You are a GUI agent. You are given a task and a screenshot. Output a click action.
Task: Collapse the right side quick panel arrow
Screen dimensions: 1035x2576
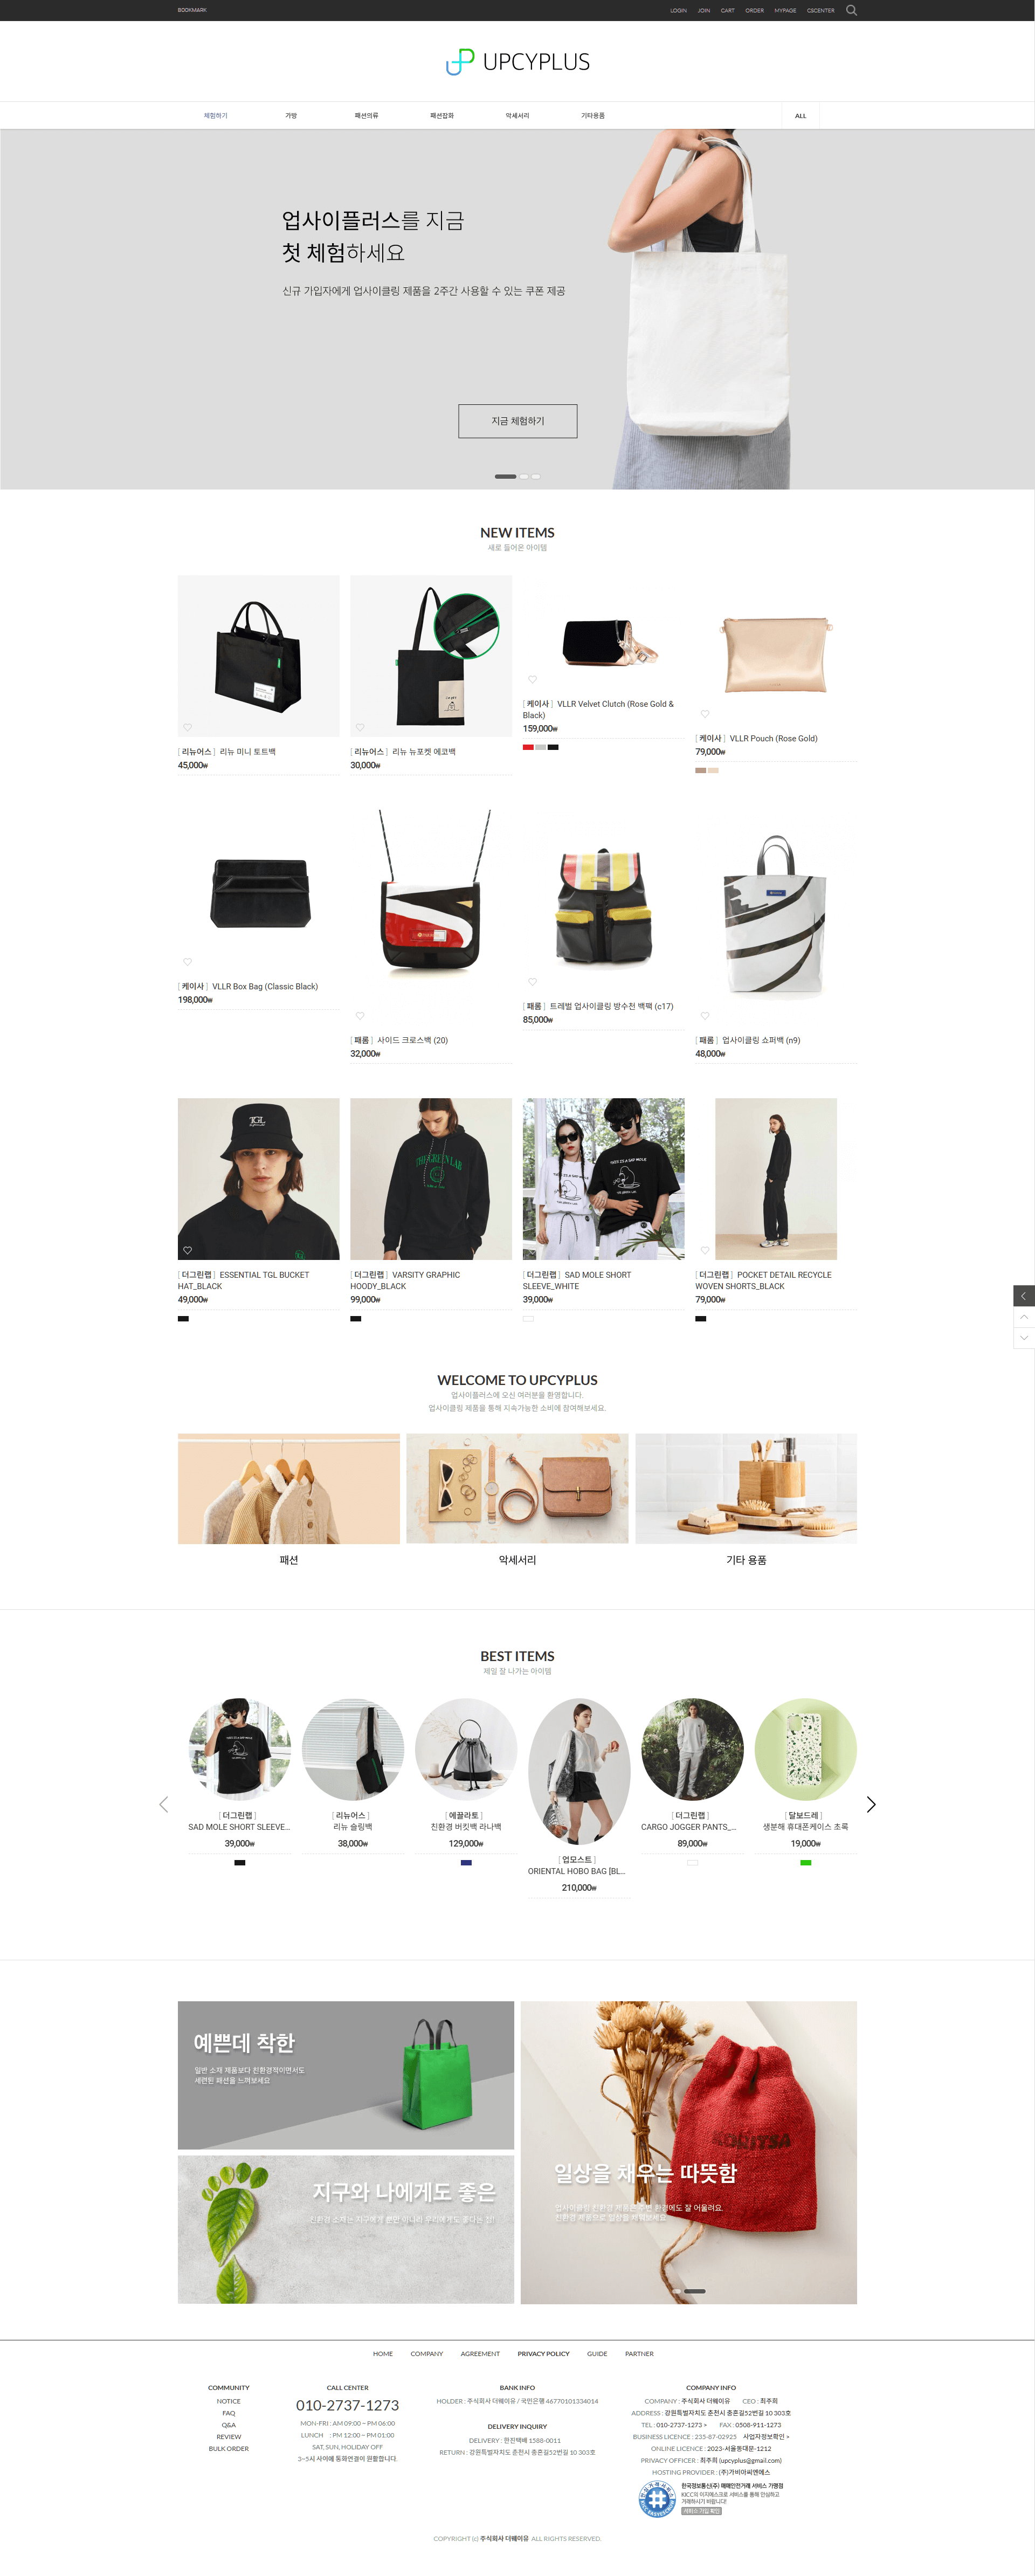[1023, 1296]
